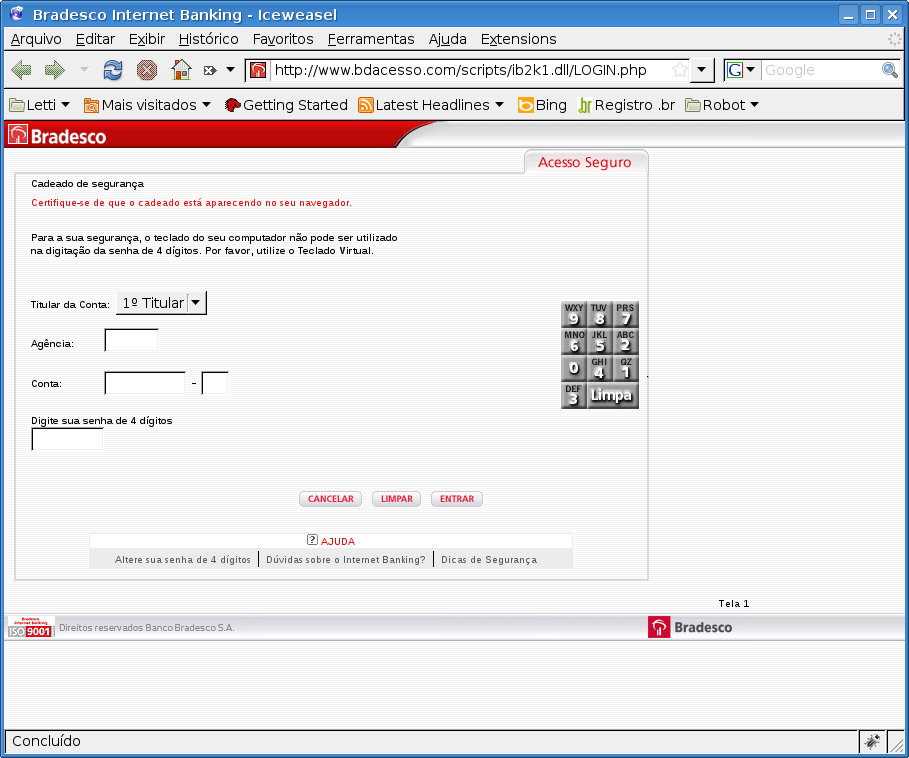
Task: Click the Conta number field
Action: (145, 383)
